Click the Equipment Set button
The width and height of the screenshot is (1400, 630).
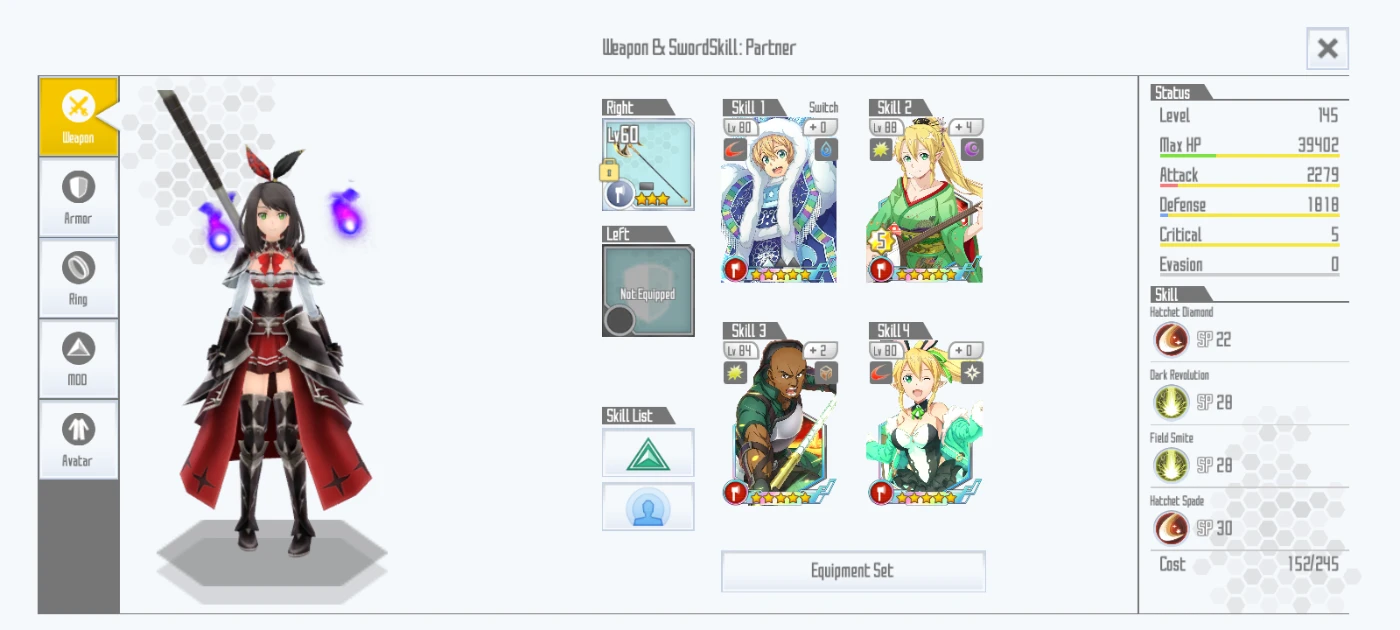tap(853, 571)
